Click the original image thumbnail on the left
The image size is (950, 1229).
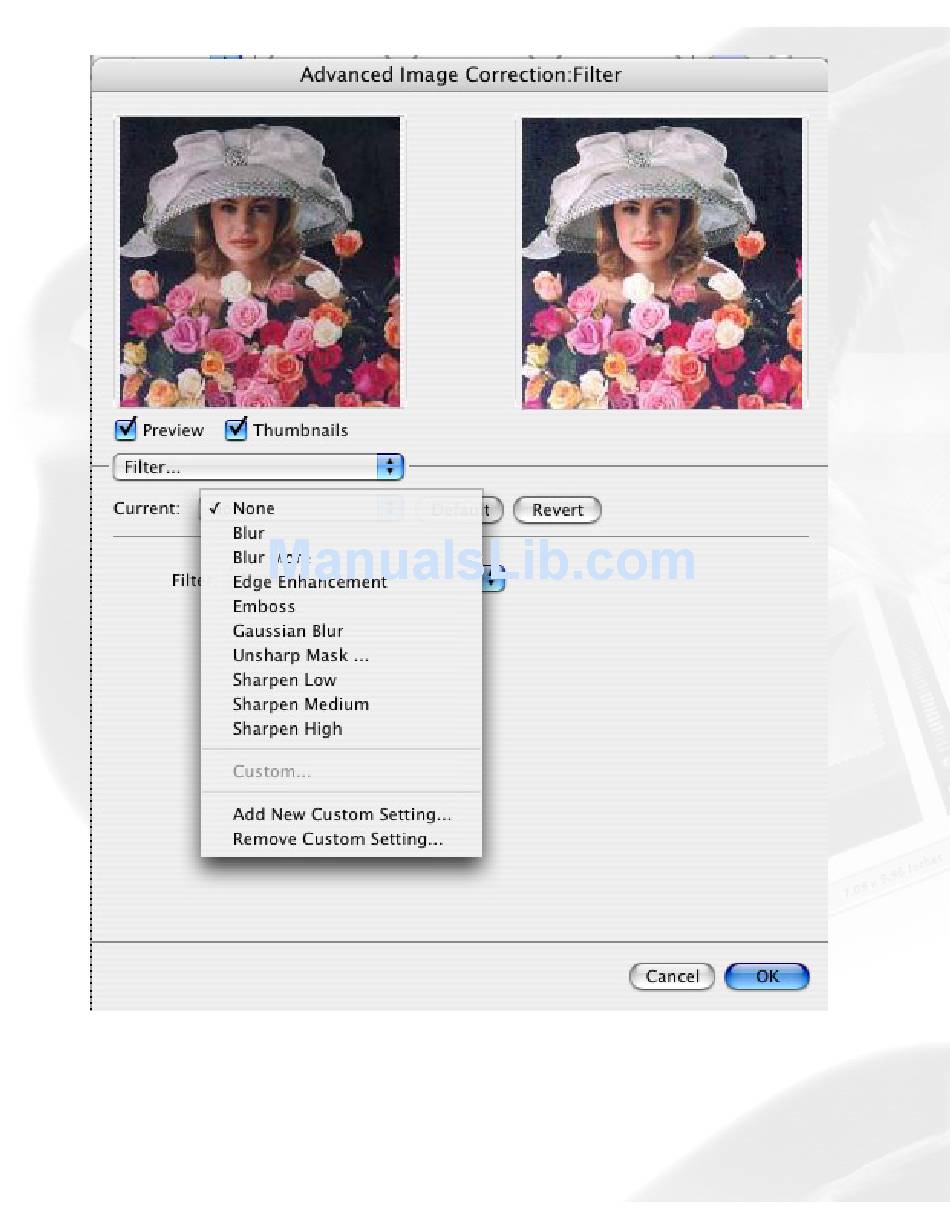(260, 262)
